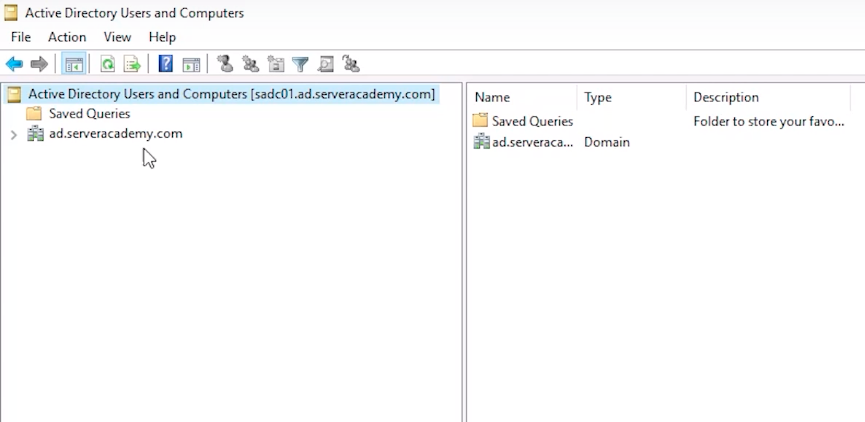The height and width of the screenshot is (422, 865).
Task: Open Help with the question mark icon
Action: click(x=166, y=64)
